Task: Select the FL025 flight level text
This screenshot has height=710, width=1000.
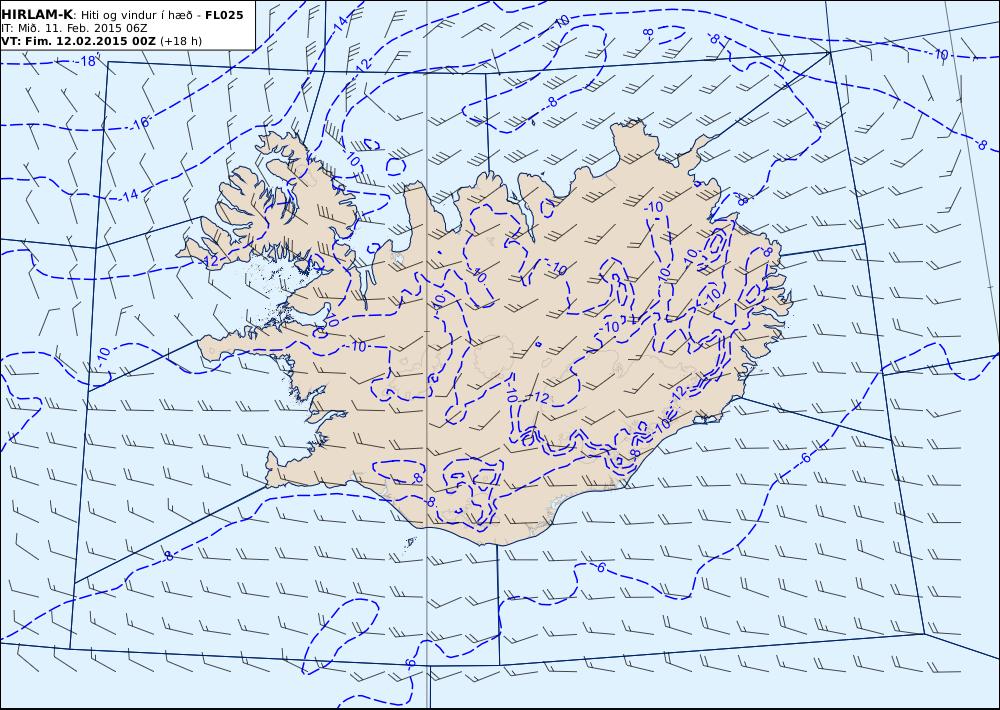Action: (224, 15)
